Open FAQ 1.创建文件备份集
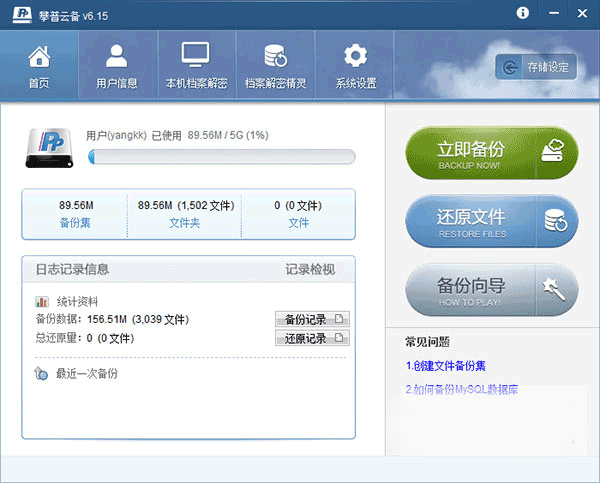 445,366
